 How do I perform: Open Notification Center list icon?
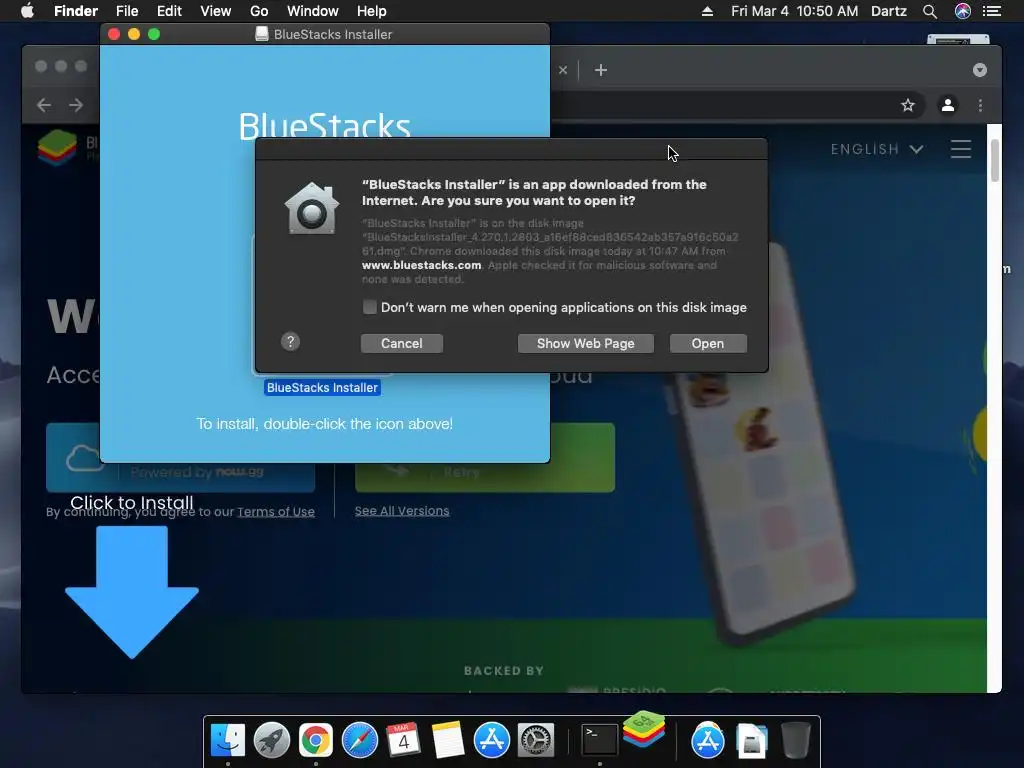pyautogui.click(x=992, y=11)
